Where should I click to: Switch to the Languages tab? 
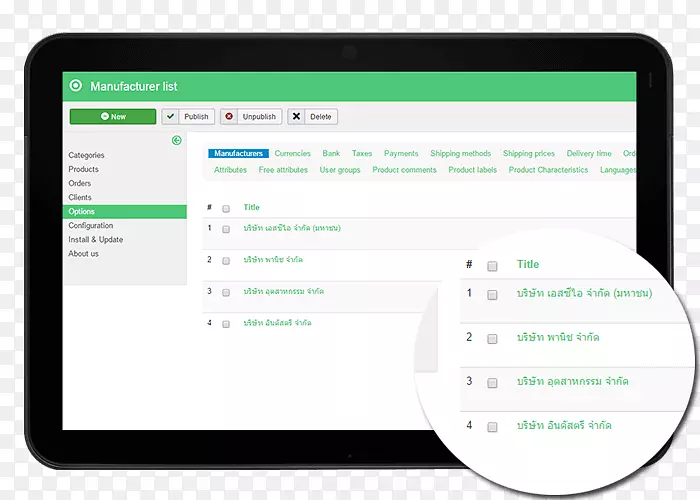click(618, 170)
